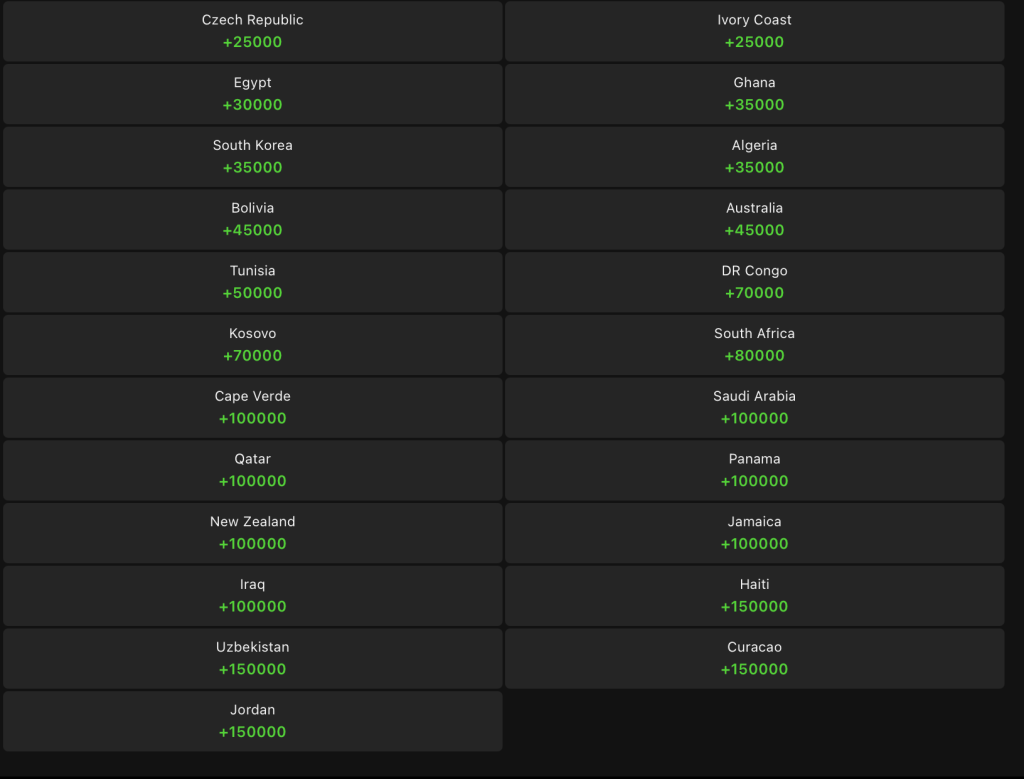Click Kosovo +70000 odds
The image size is (1024, 779).
tap(253, 345)
